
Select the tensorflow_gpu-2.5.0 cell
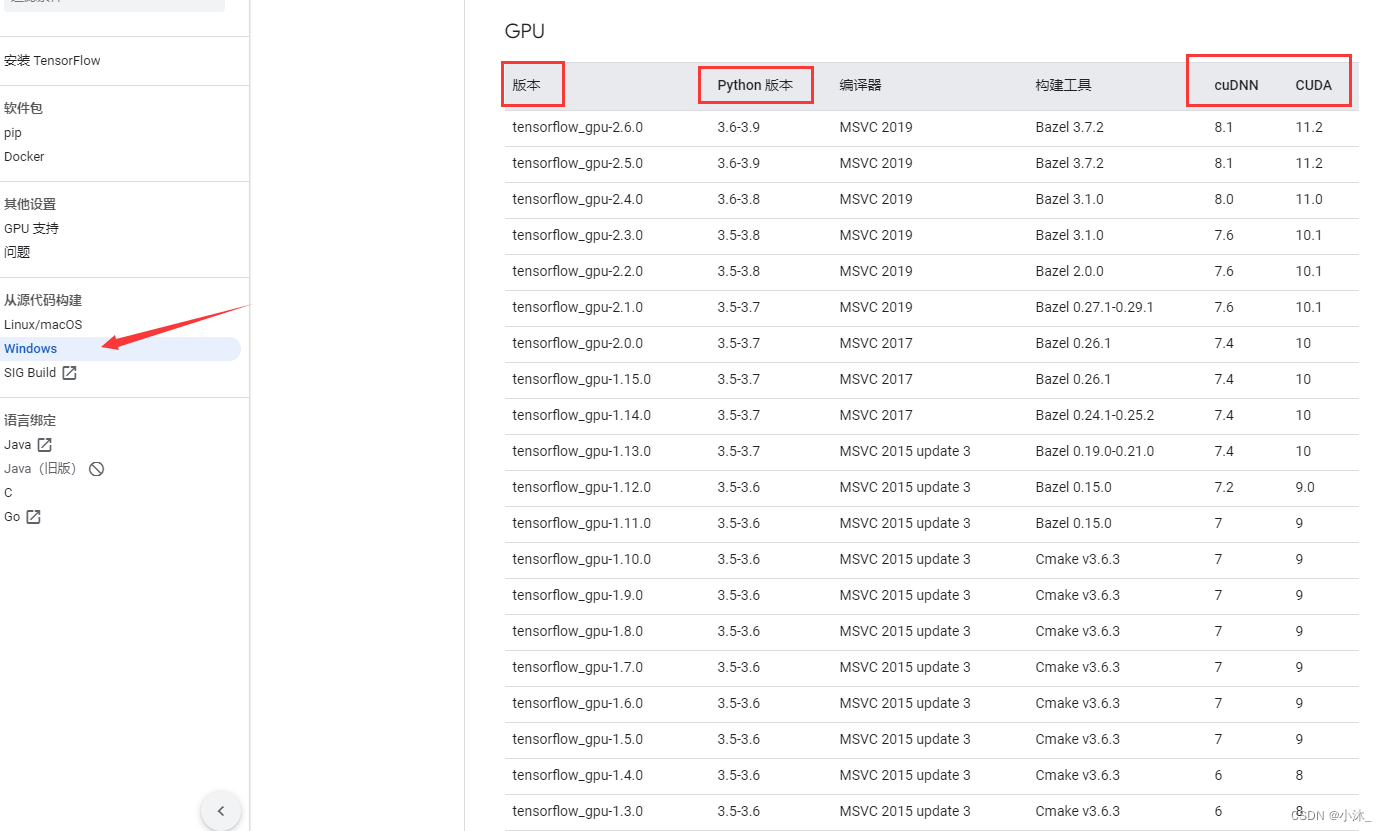coord(578,163)
